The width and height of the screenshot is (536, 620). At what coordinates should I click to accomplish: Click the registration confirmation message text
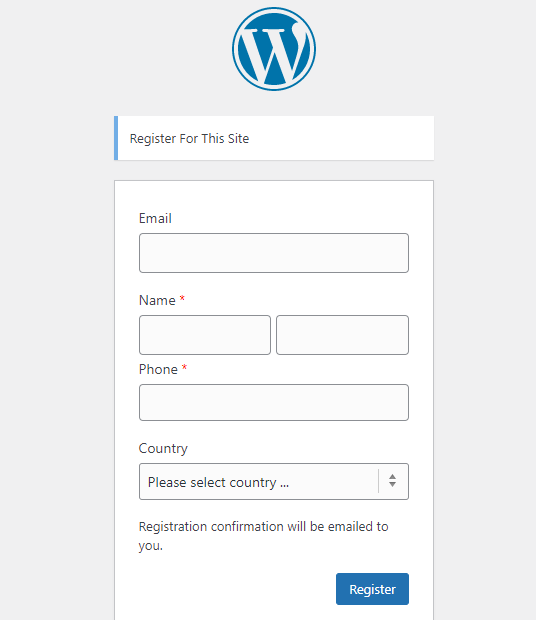click(x=263, y=536)
